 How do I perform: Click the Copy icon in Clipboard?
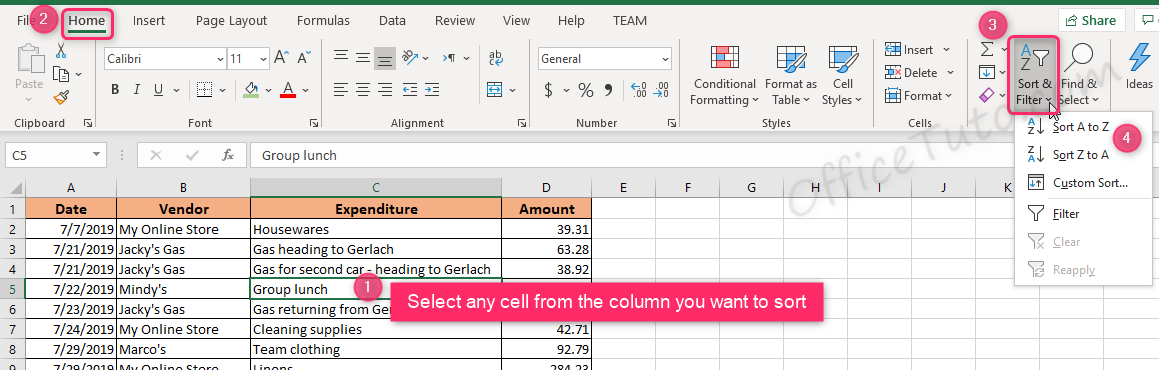point(62,74)
